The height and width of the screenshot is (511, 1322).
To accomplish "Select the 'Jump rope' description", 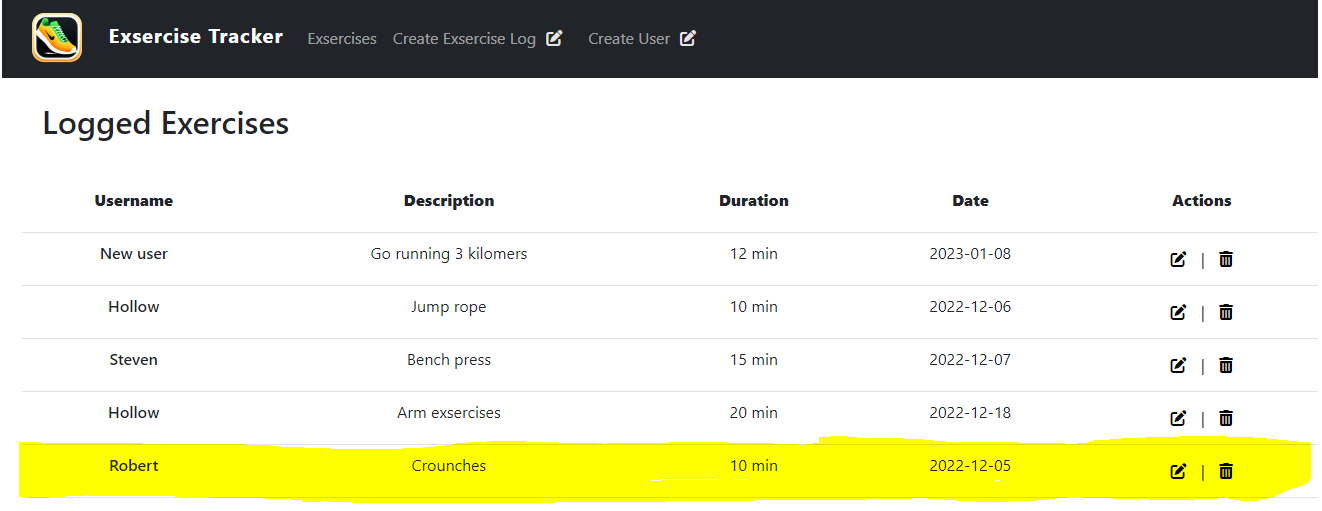I will tap(449, 307).
